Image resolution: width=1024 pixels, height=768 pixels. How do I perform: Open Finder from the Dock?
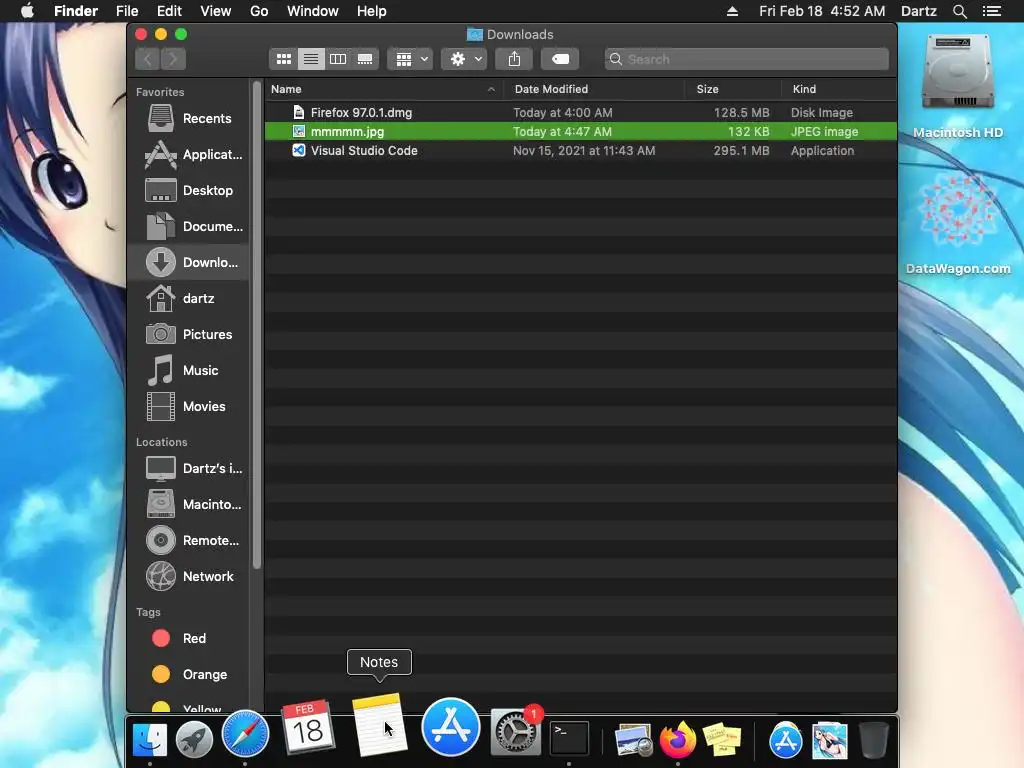tap(150, 741)
